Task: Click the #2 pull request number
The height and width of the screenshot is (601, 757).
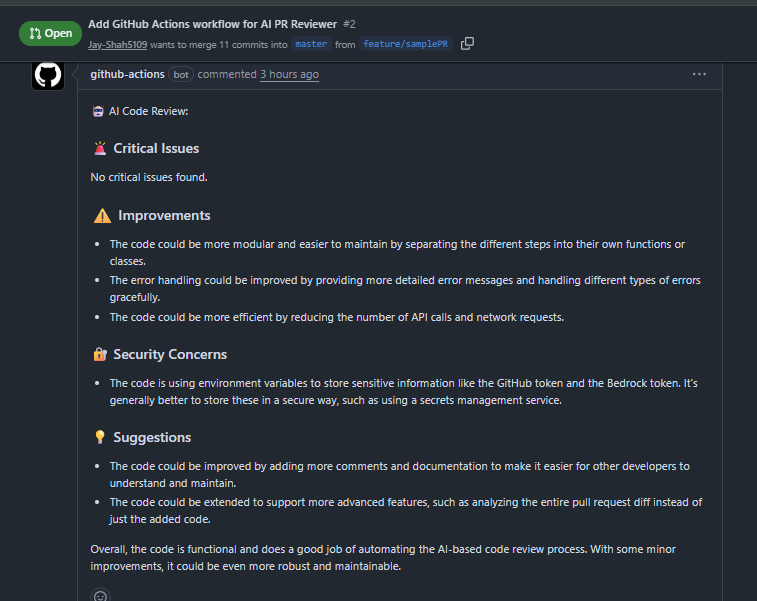Action: pyautogui.click(x=349, y=24)
